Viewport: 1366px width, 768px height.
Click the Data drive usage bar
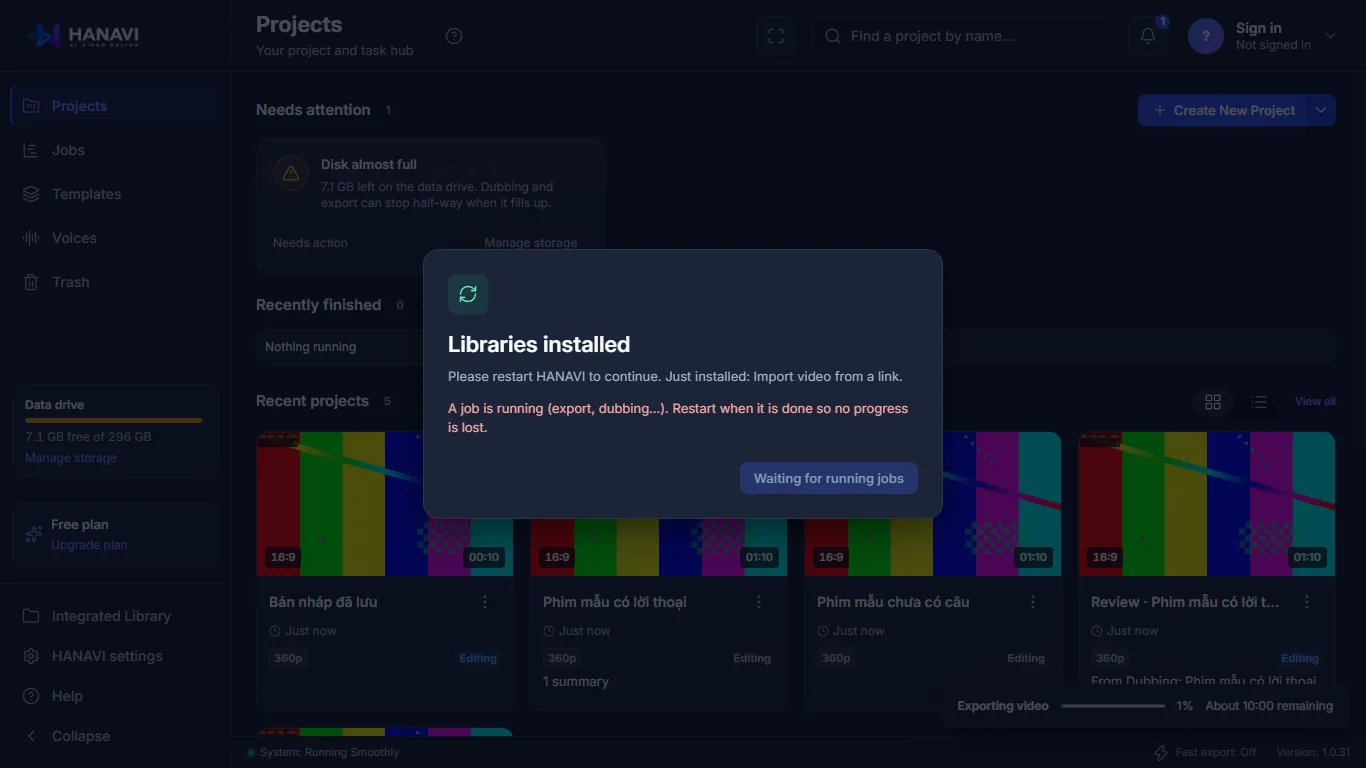pyautogui.click(x=114, y=421)
